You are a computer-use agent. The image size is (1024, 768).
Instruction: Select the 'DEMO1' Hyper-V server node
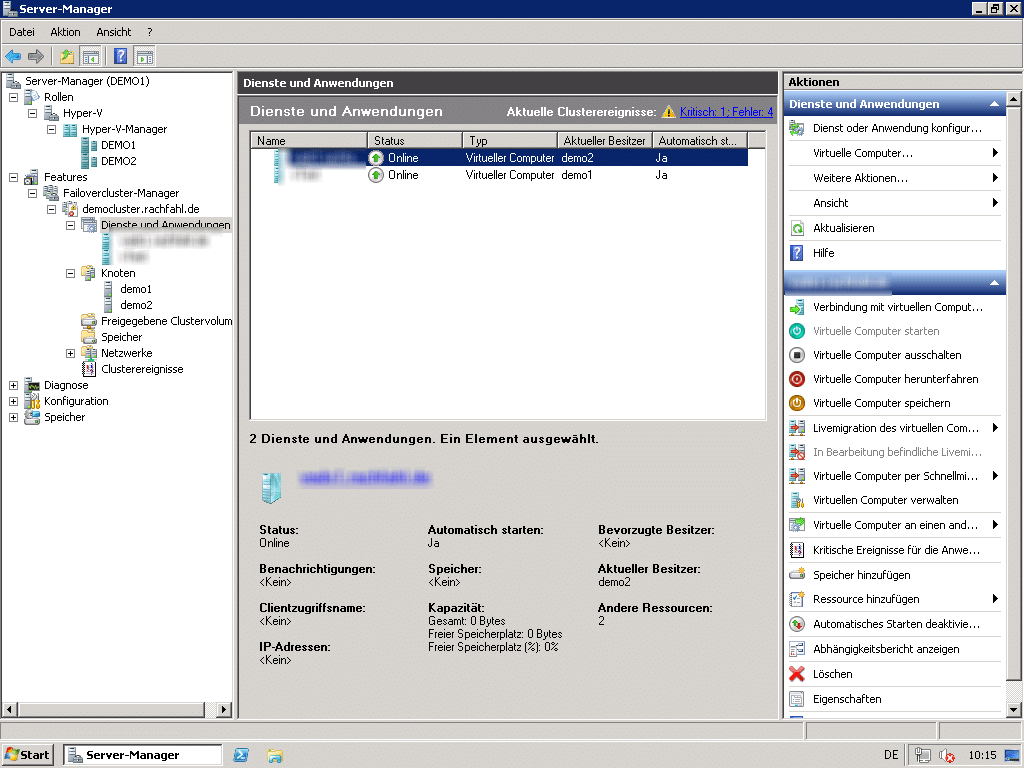click(118, 145)
